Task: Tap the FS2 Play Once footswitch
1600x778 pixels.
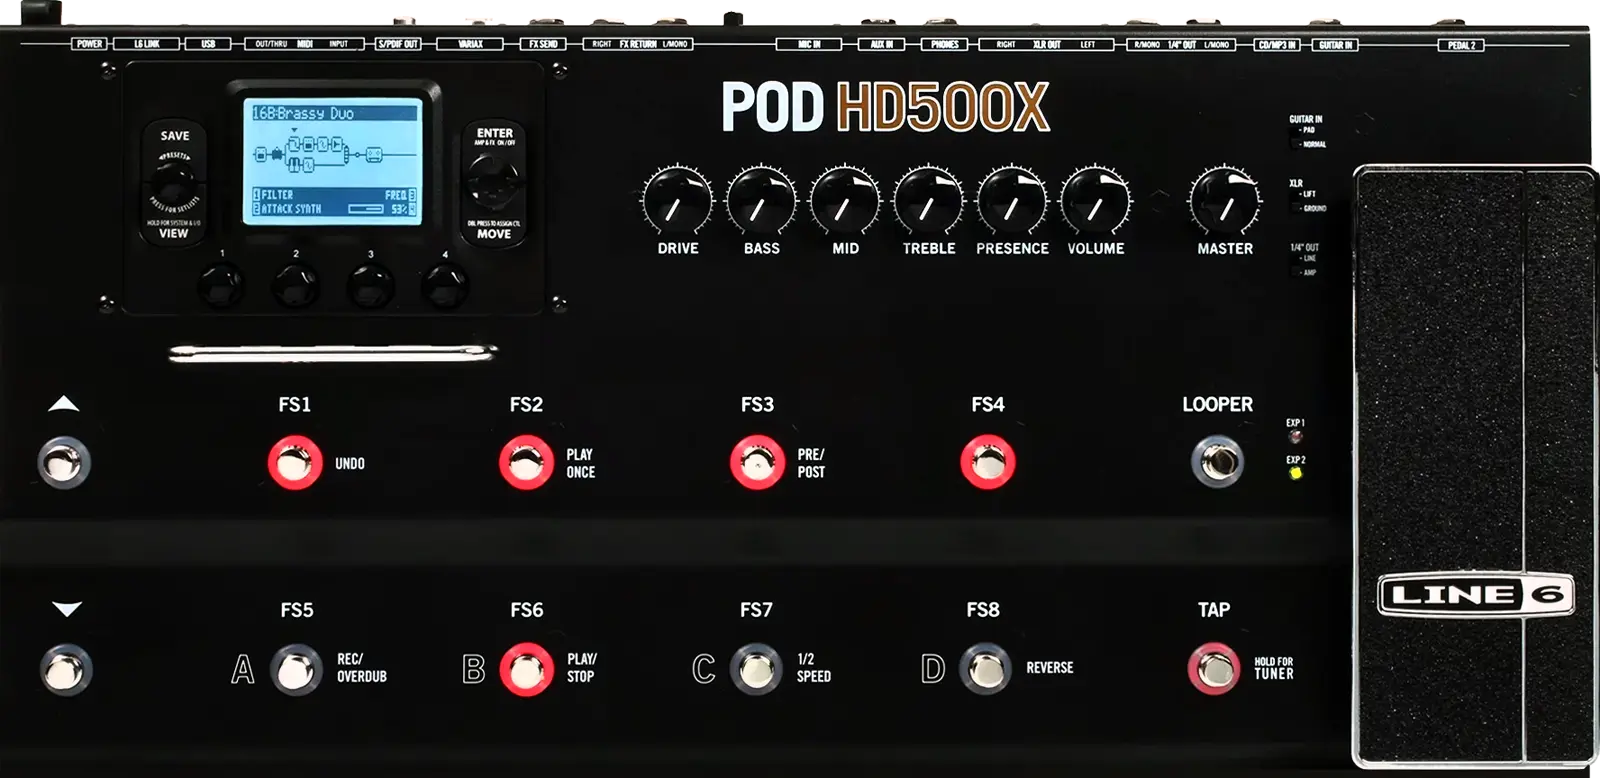Action: click(526, 463)
